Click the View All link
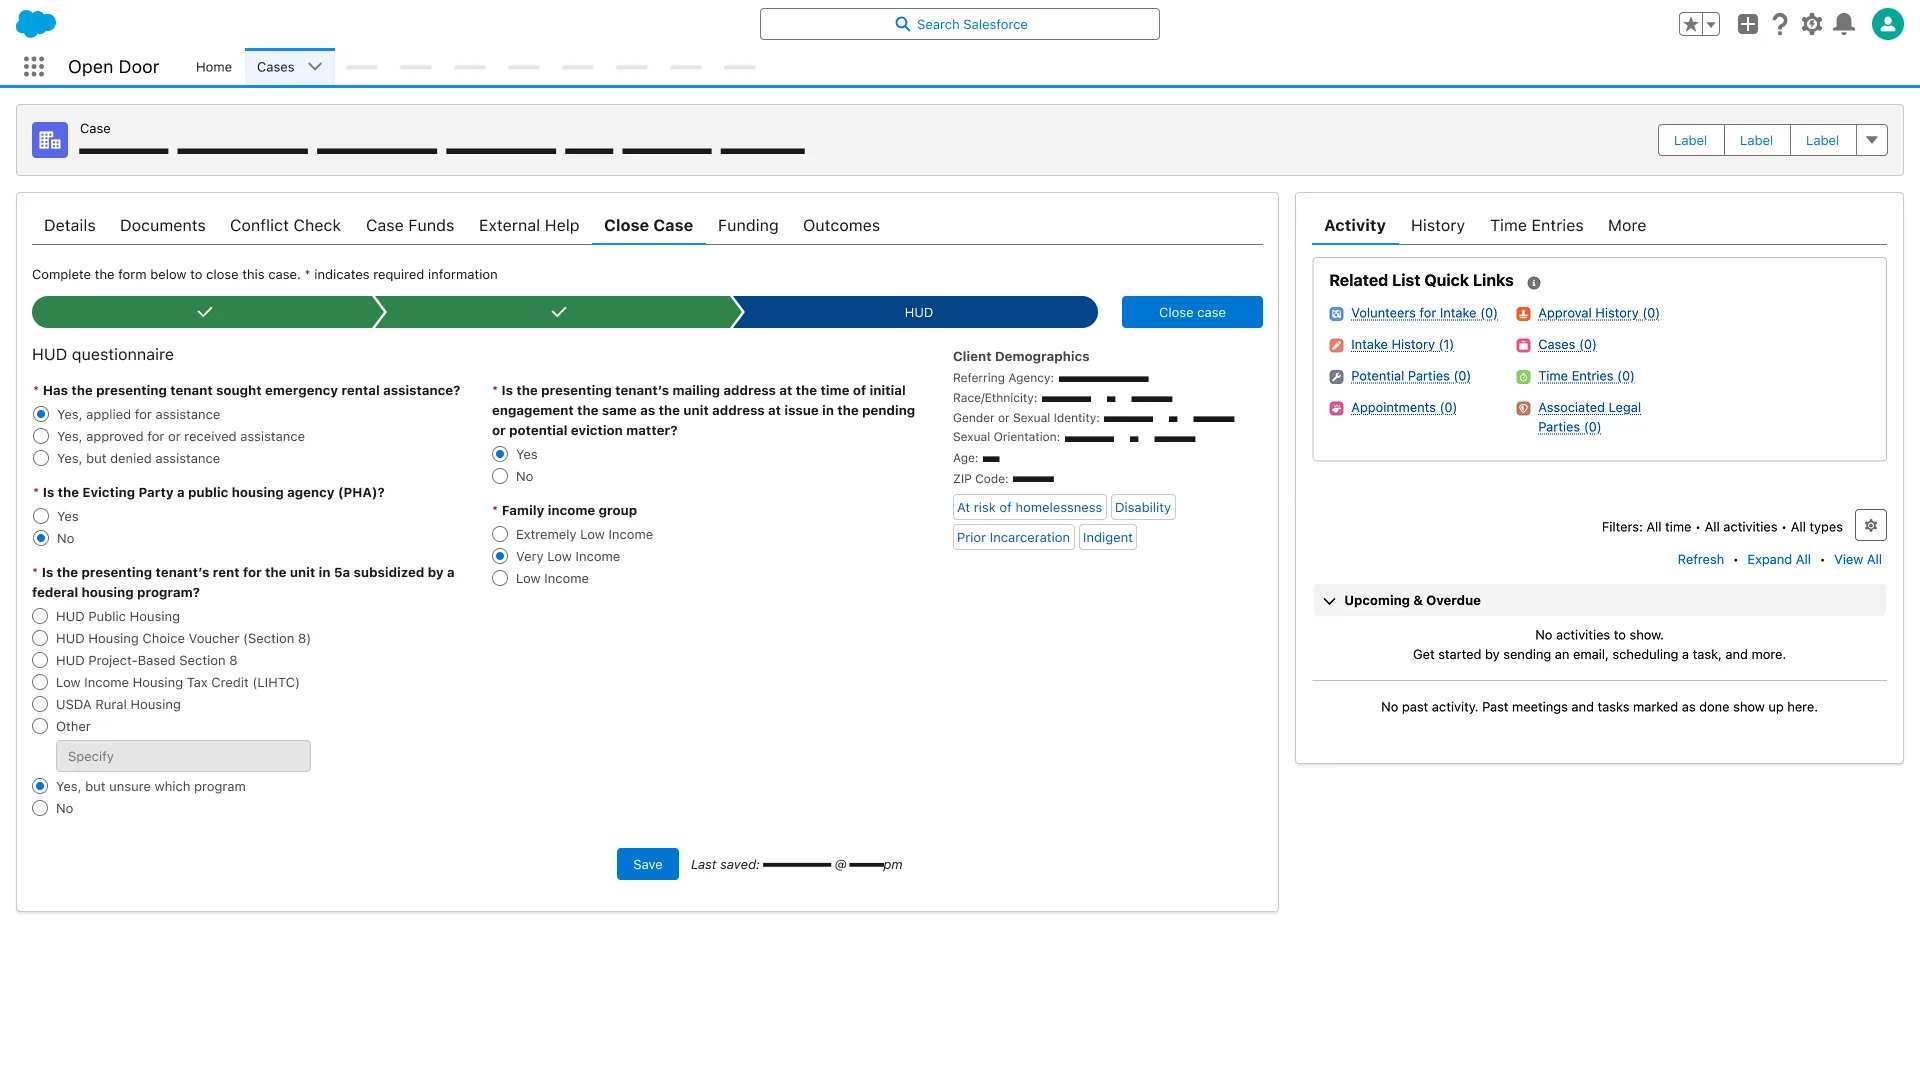 click(x=1857, y=560)
